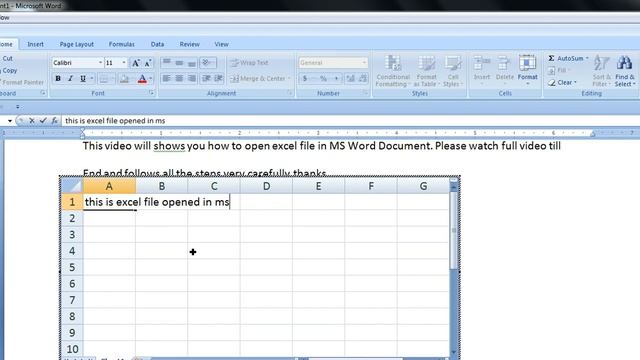Image resolution: width=640 pixels, height=360 pixels.
Task: Click the Decrease Decimal icon
Action: (362, 78)
